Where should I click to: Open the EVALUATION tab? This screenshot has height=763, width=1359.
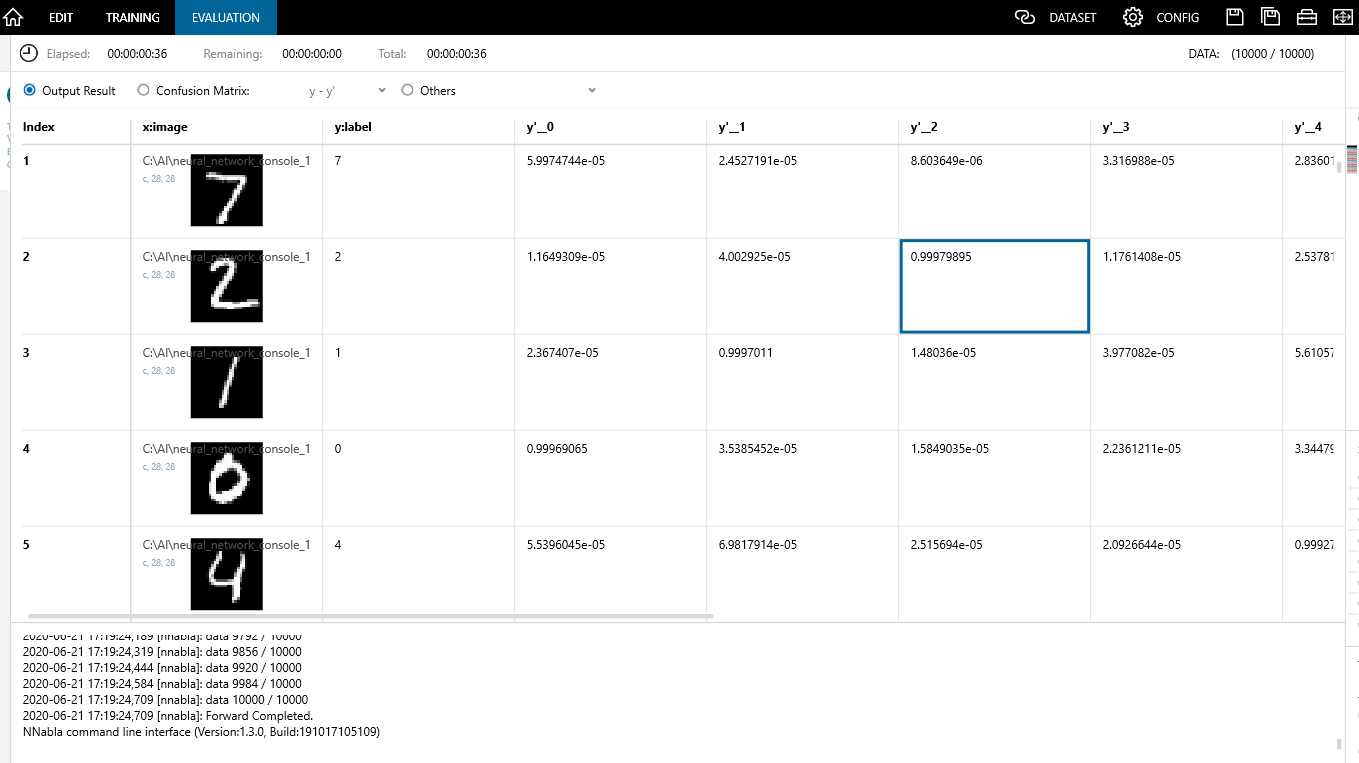226,17
